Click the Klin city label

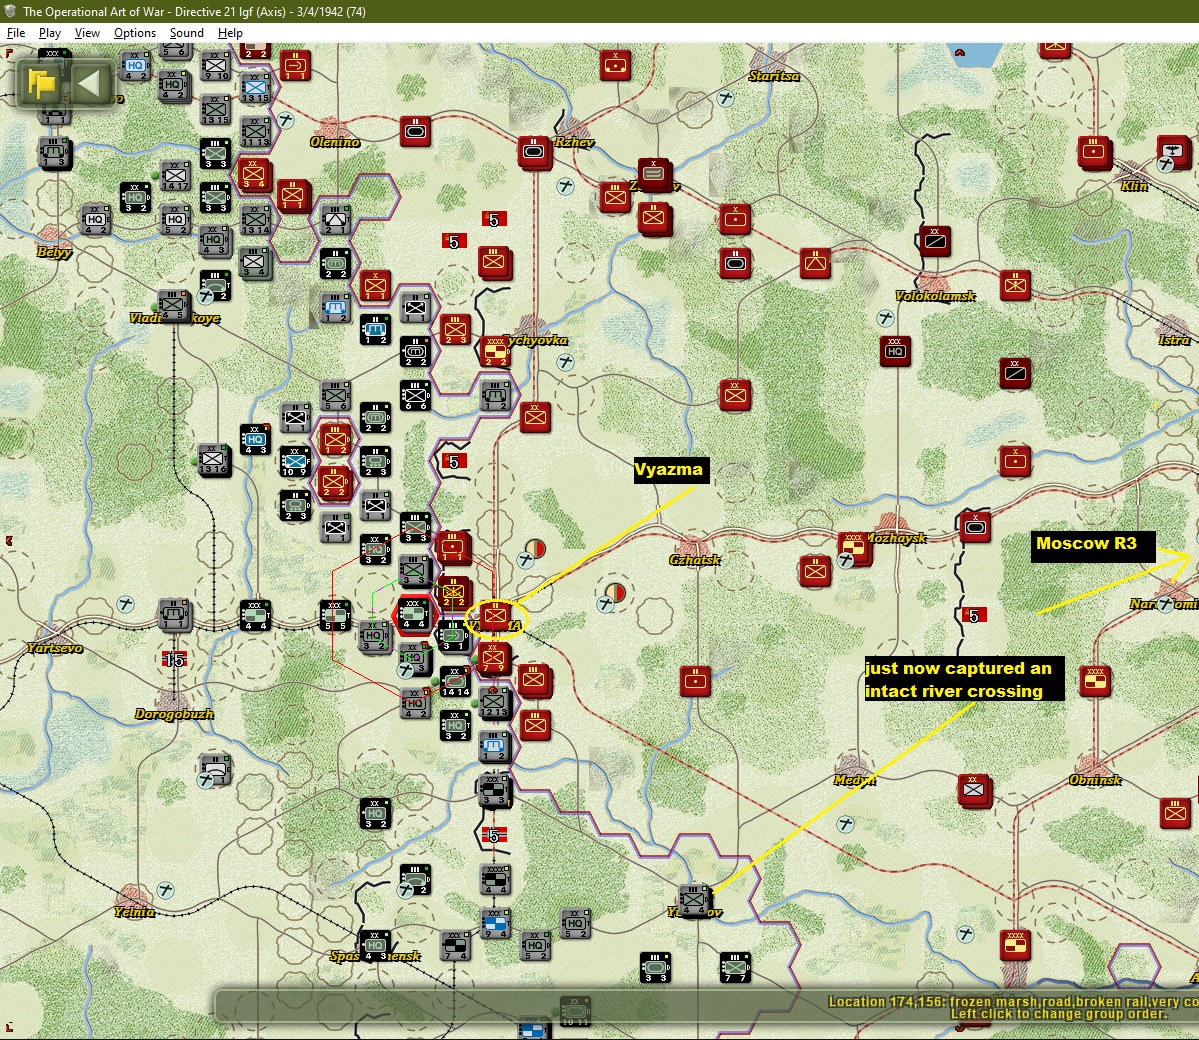point(1134,186)
